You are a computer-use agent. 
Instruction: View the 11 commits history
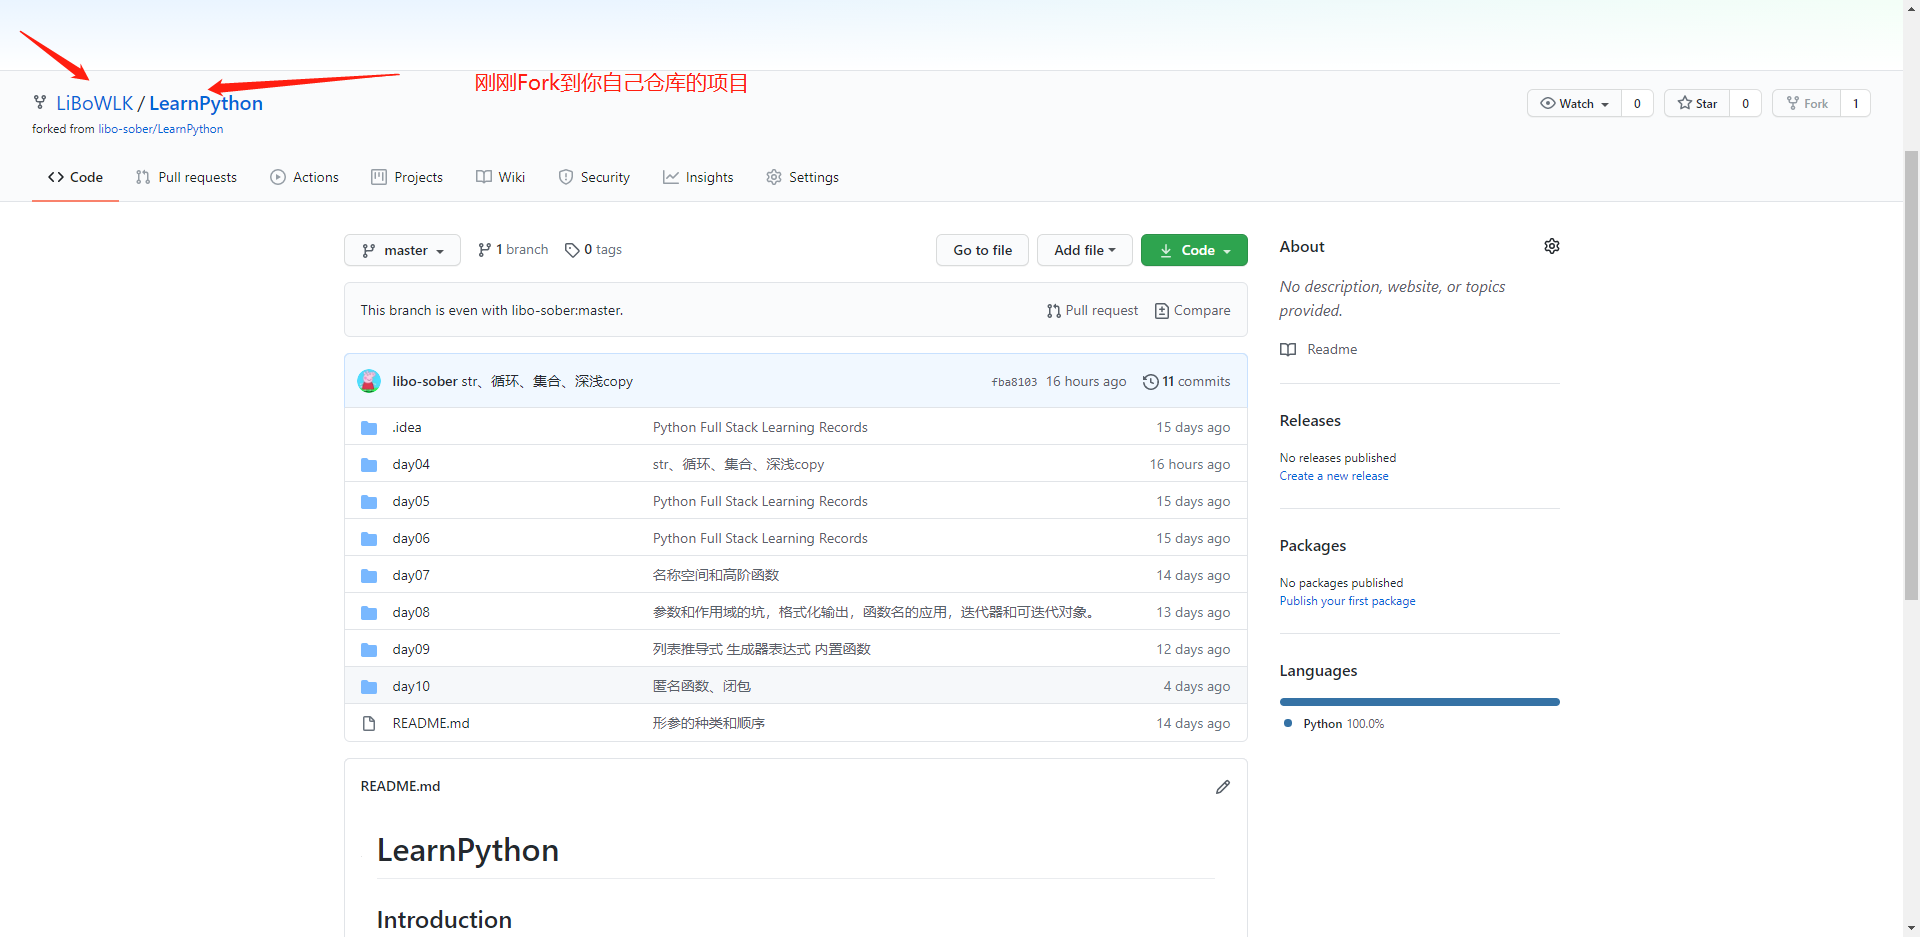1187,381
